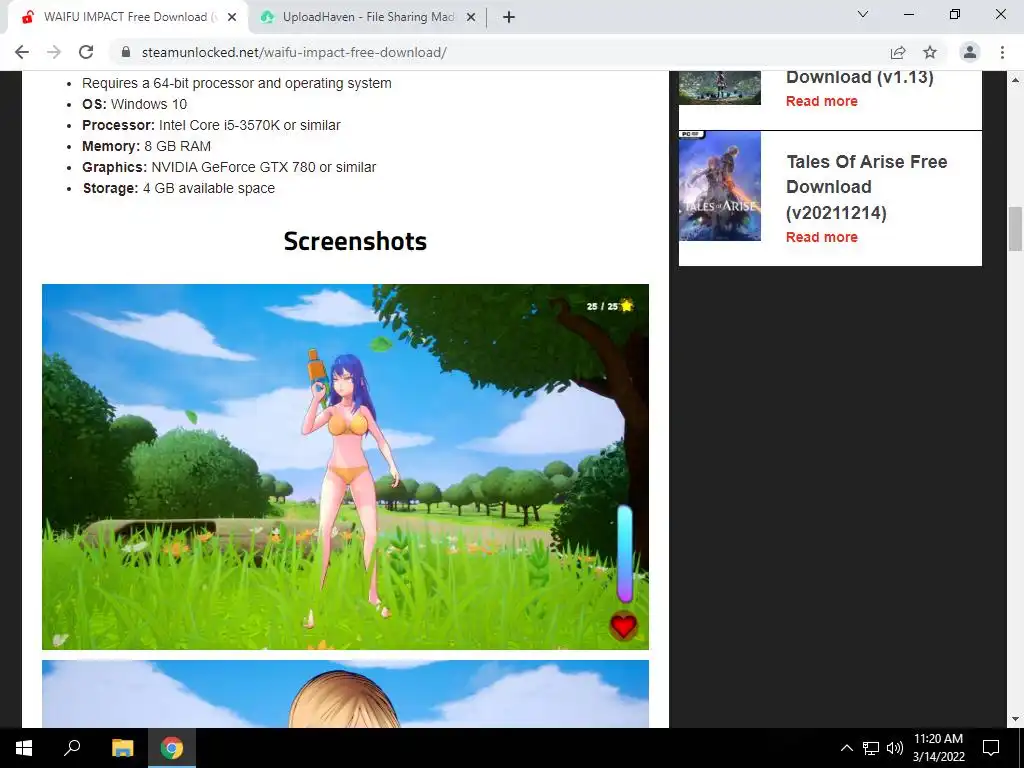Viewport: 1024px width, 768px height.
Task: Open Tales Of Arise Free Download link
Action: (x=867, y=187)
